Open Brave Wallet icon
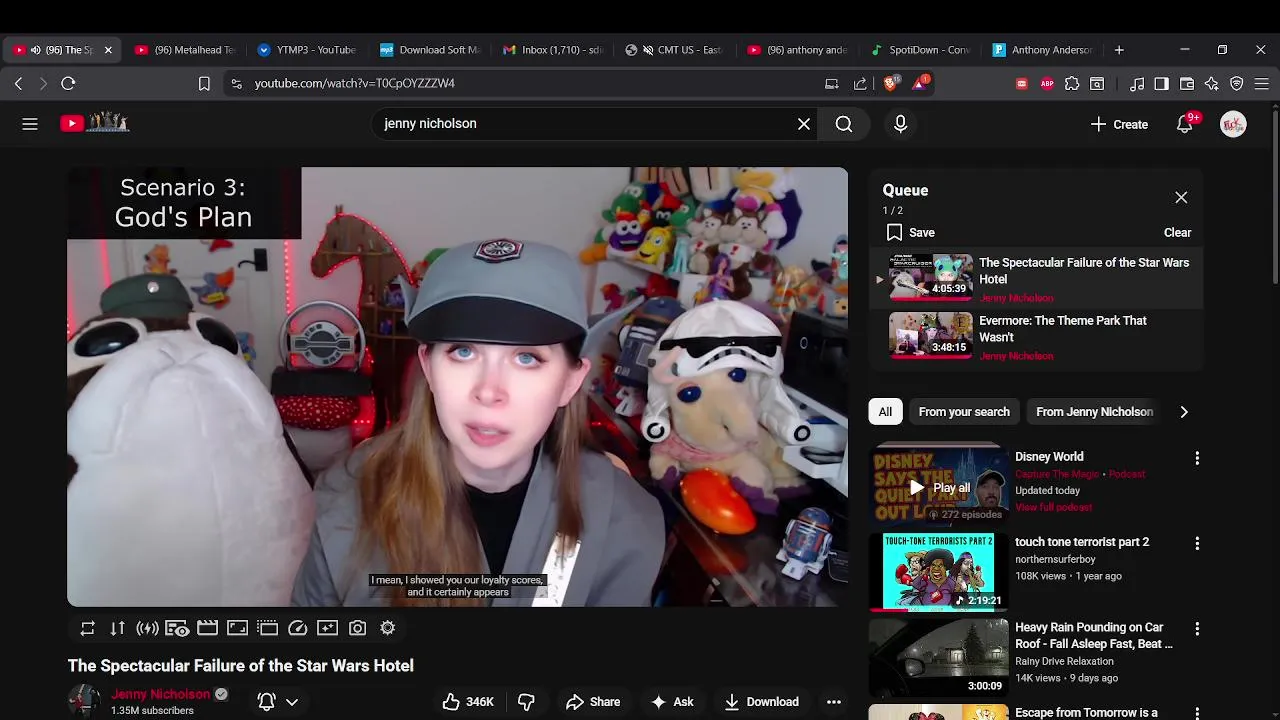 (x=1187, y=84)
